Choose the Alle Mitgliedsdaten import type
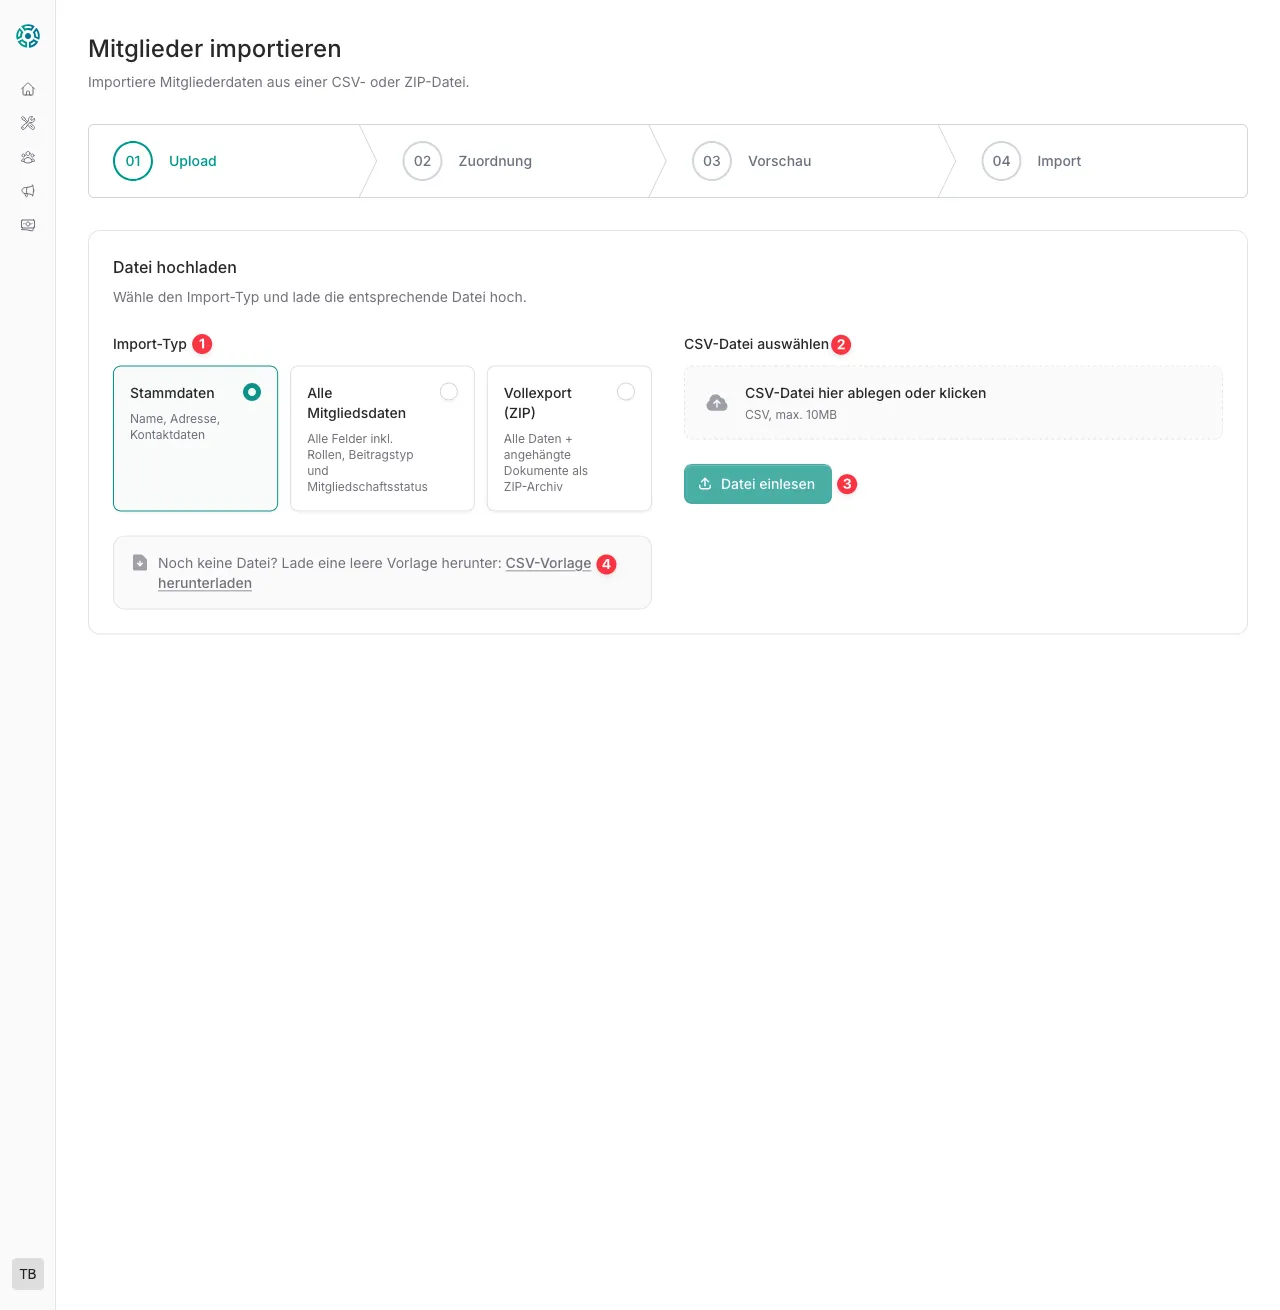The height and width of the screenshot is (1310, 1280). (x=382, y=438)
